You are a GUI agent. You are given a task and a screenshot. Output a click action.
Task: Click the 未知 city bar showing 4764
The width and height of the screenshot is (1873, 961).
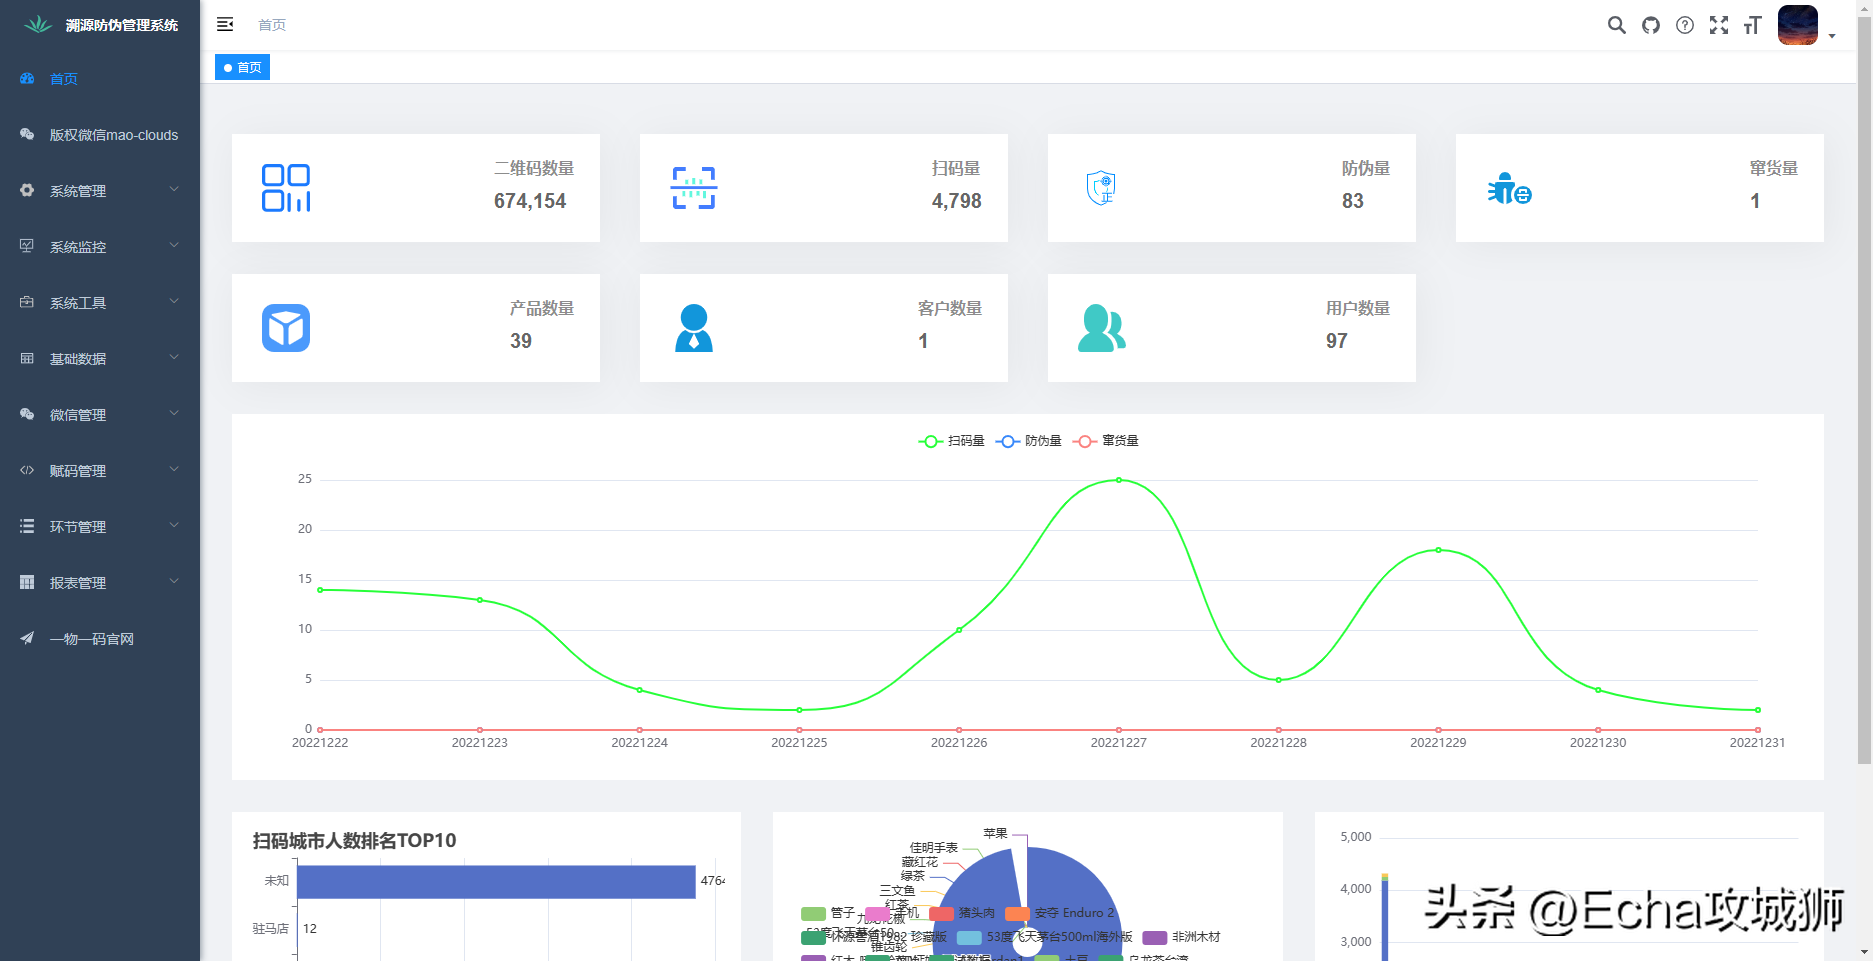tap(496, 882)
